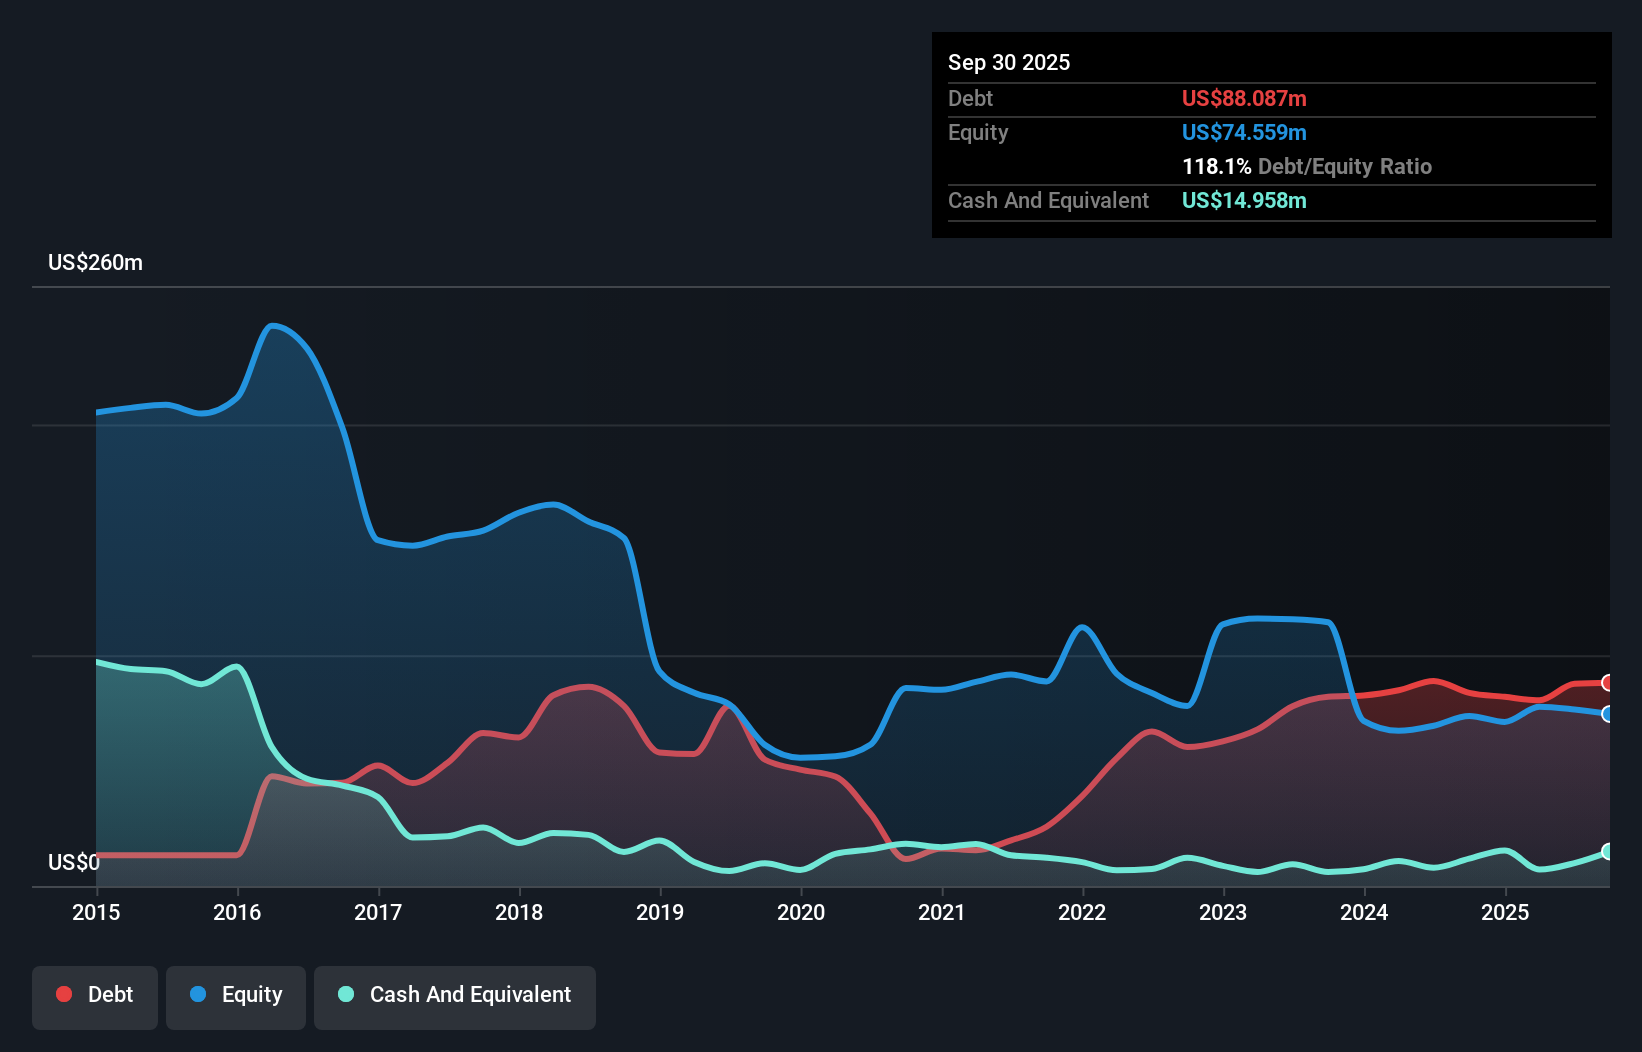
Task: Select the 2025 year label
Action: (x=1506, y=912)
